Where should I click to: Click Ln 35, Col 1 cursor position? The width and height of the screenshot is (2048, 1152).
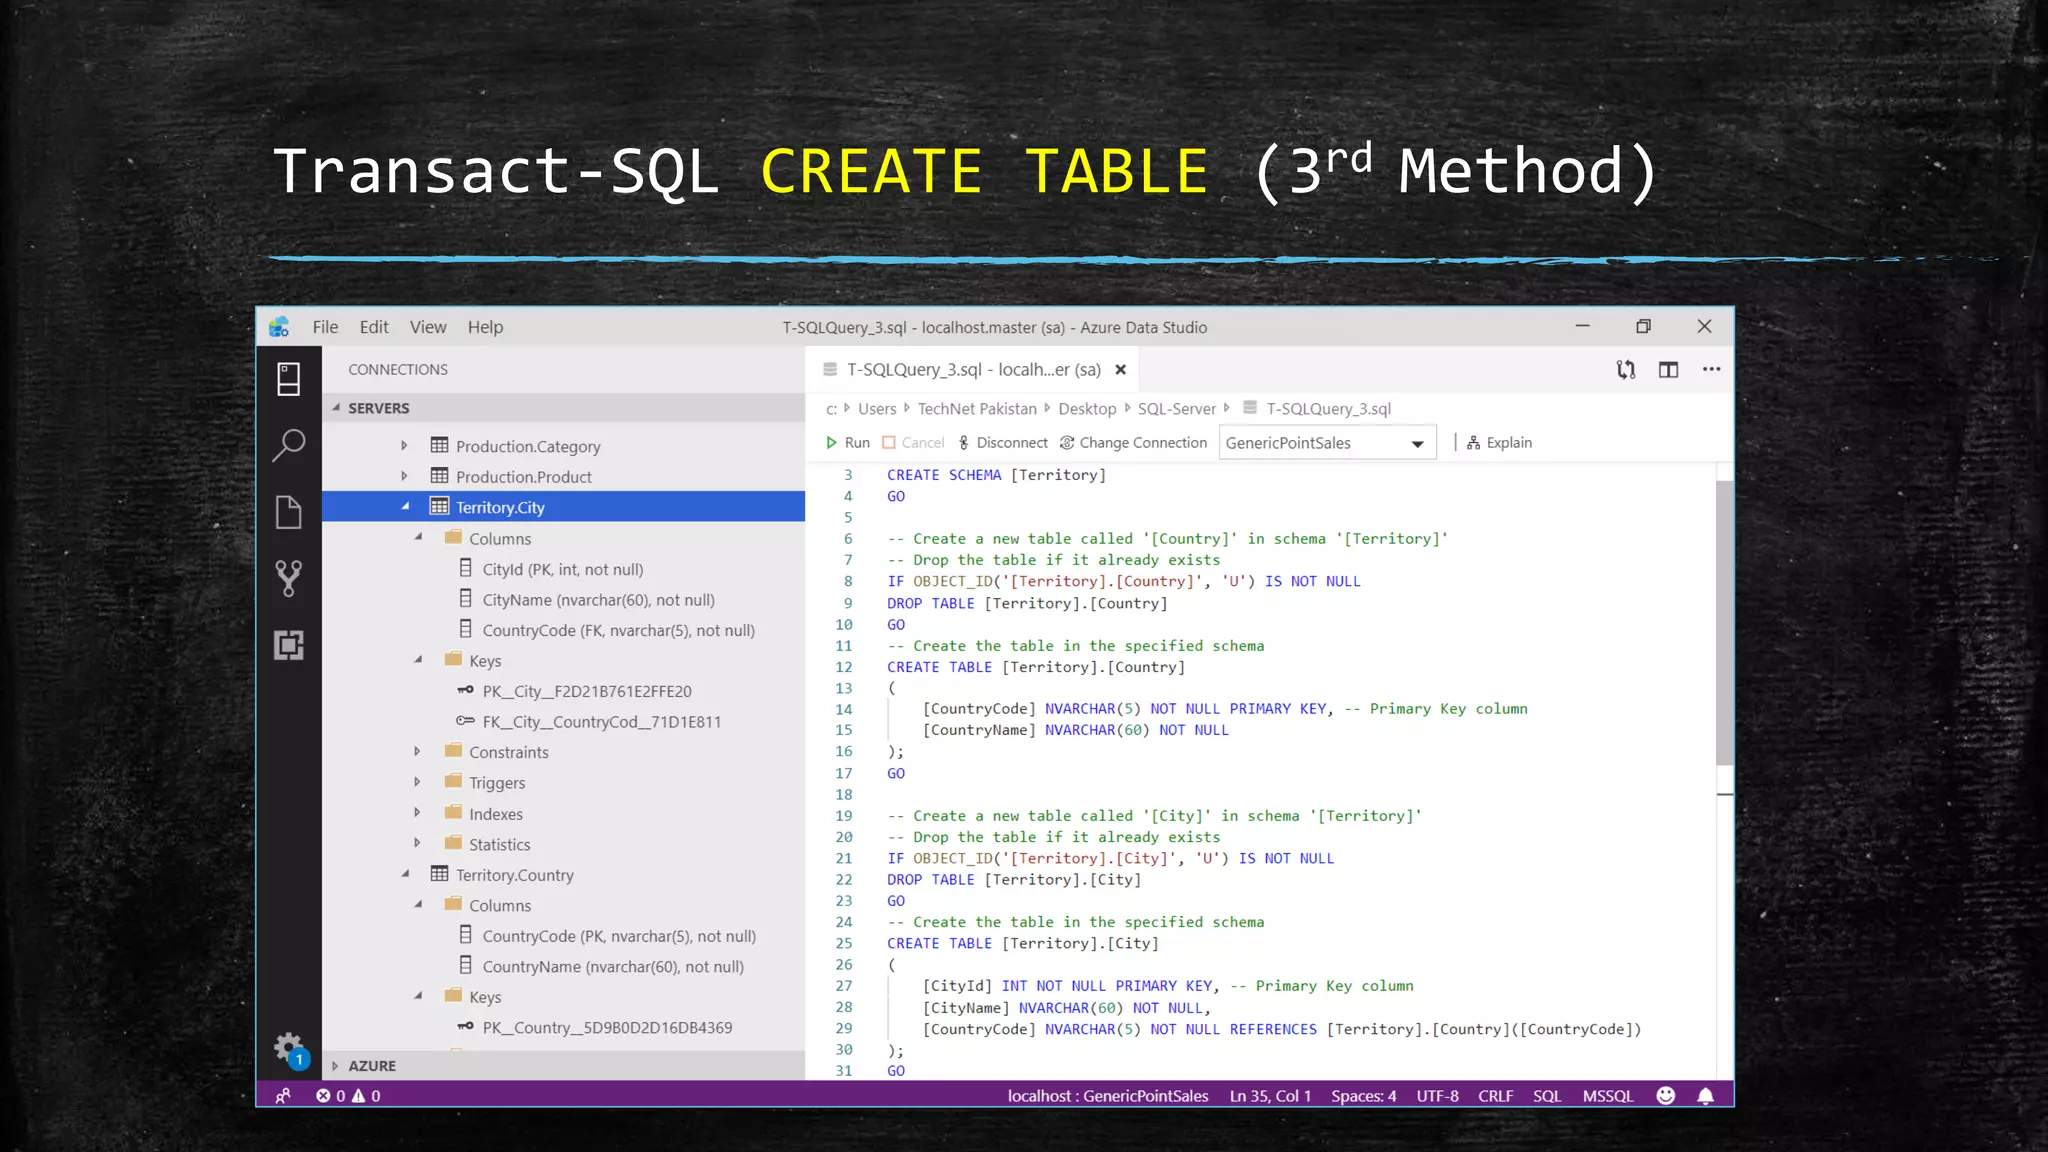click(x=1270, y=1096)
